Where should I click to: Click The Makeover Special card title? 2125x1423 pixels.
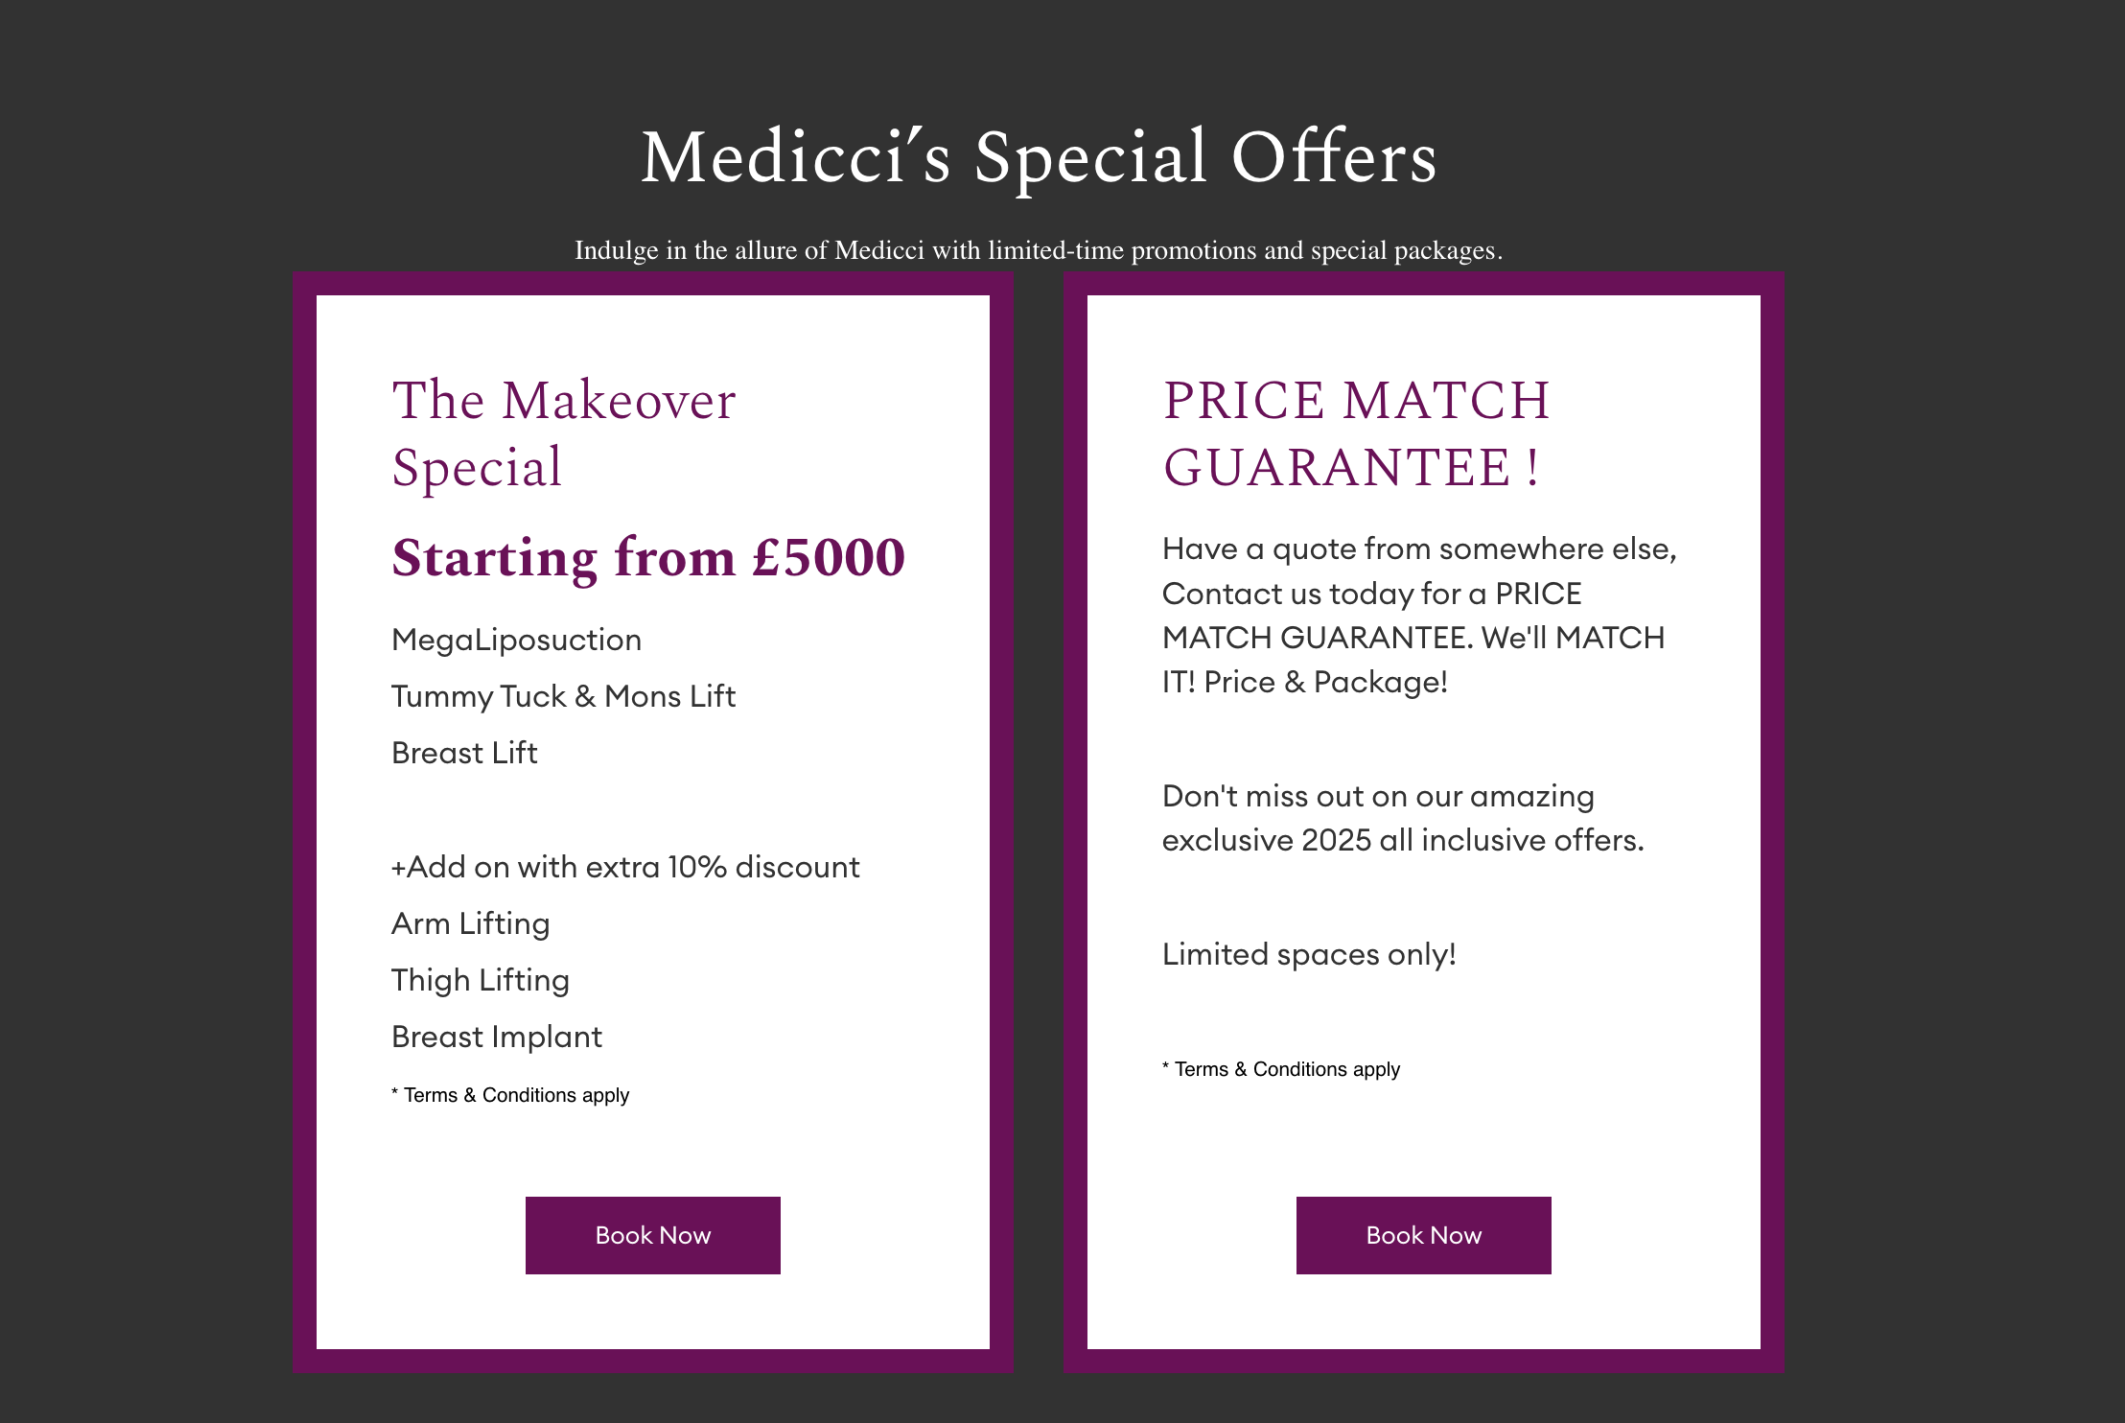(x=563, y=433)
